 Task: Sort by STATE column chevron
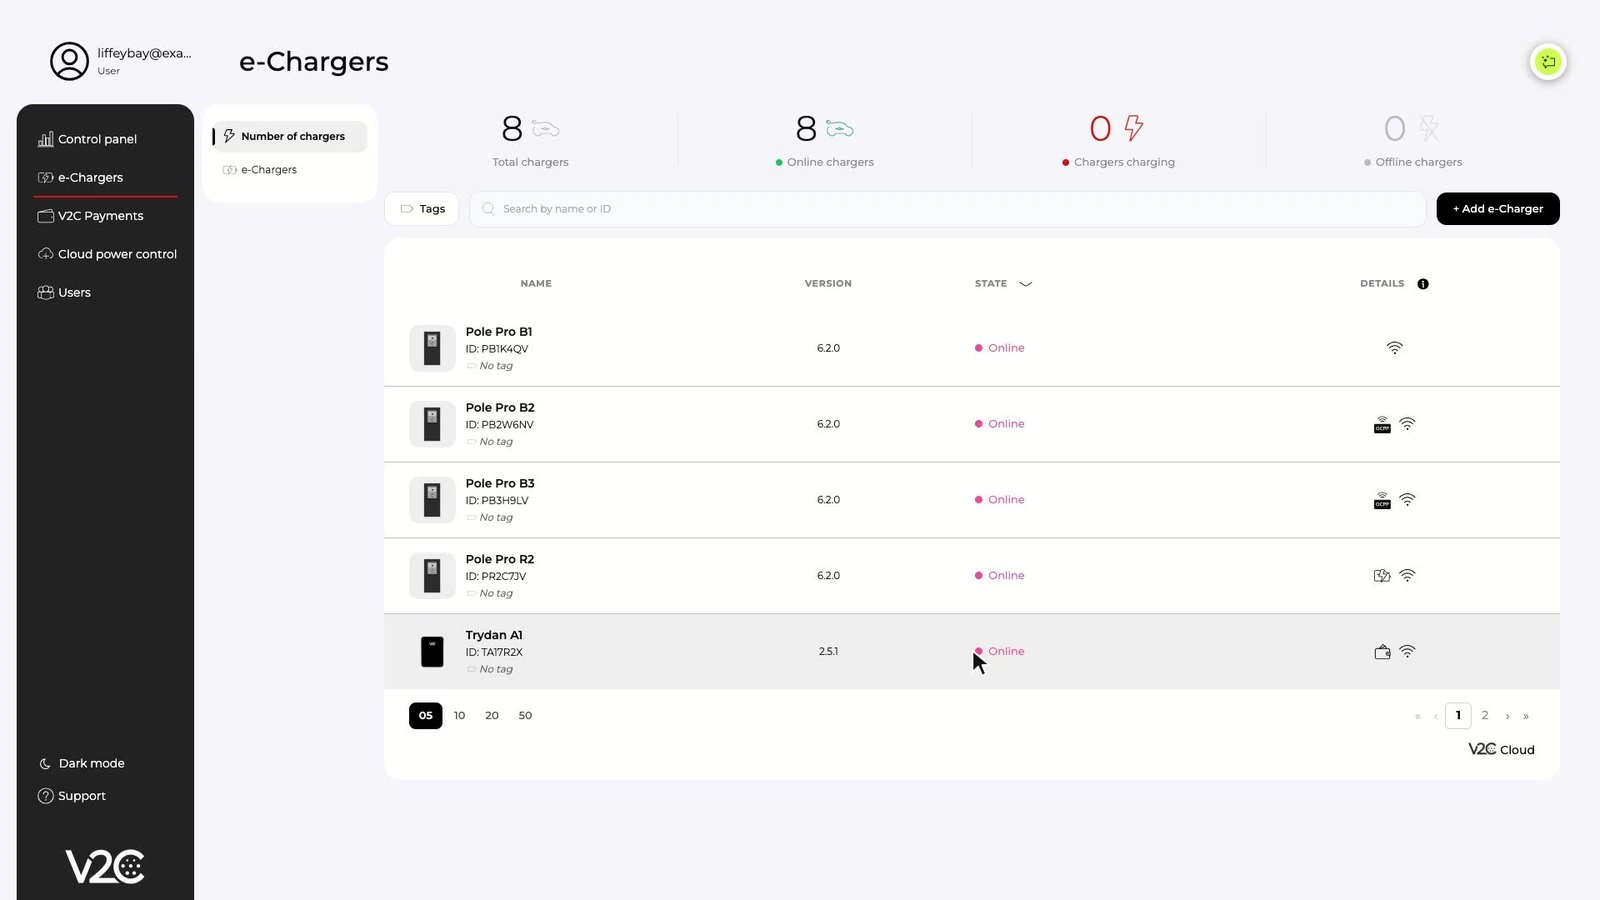(1025, 284)
